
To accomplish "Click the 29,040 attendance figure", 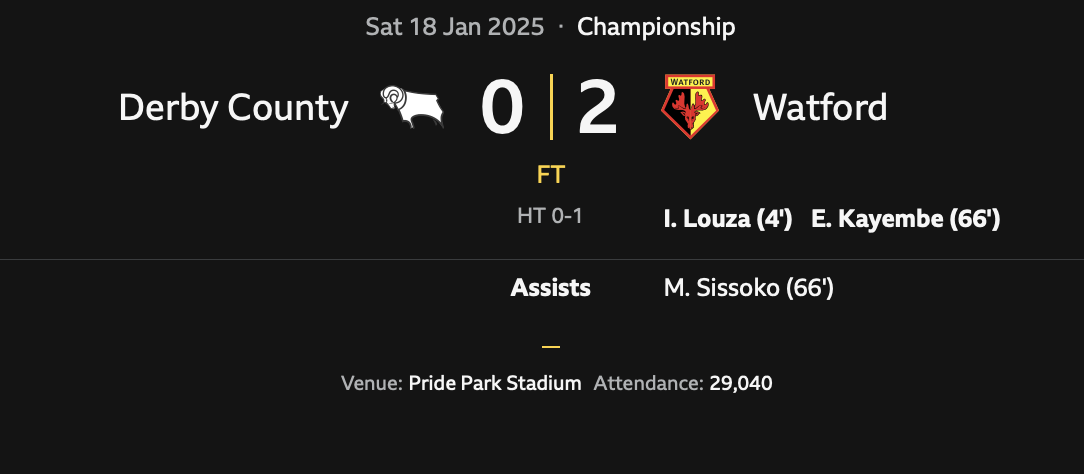I will (x=741, y=383).
